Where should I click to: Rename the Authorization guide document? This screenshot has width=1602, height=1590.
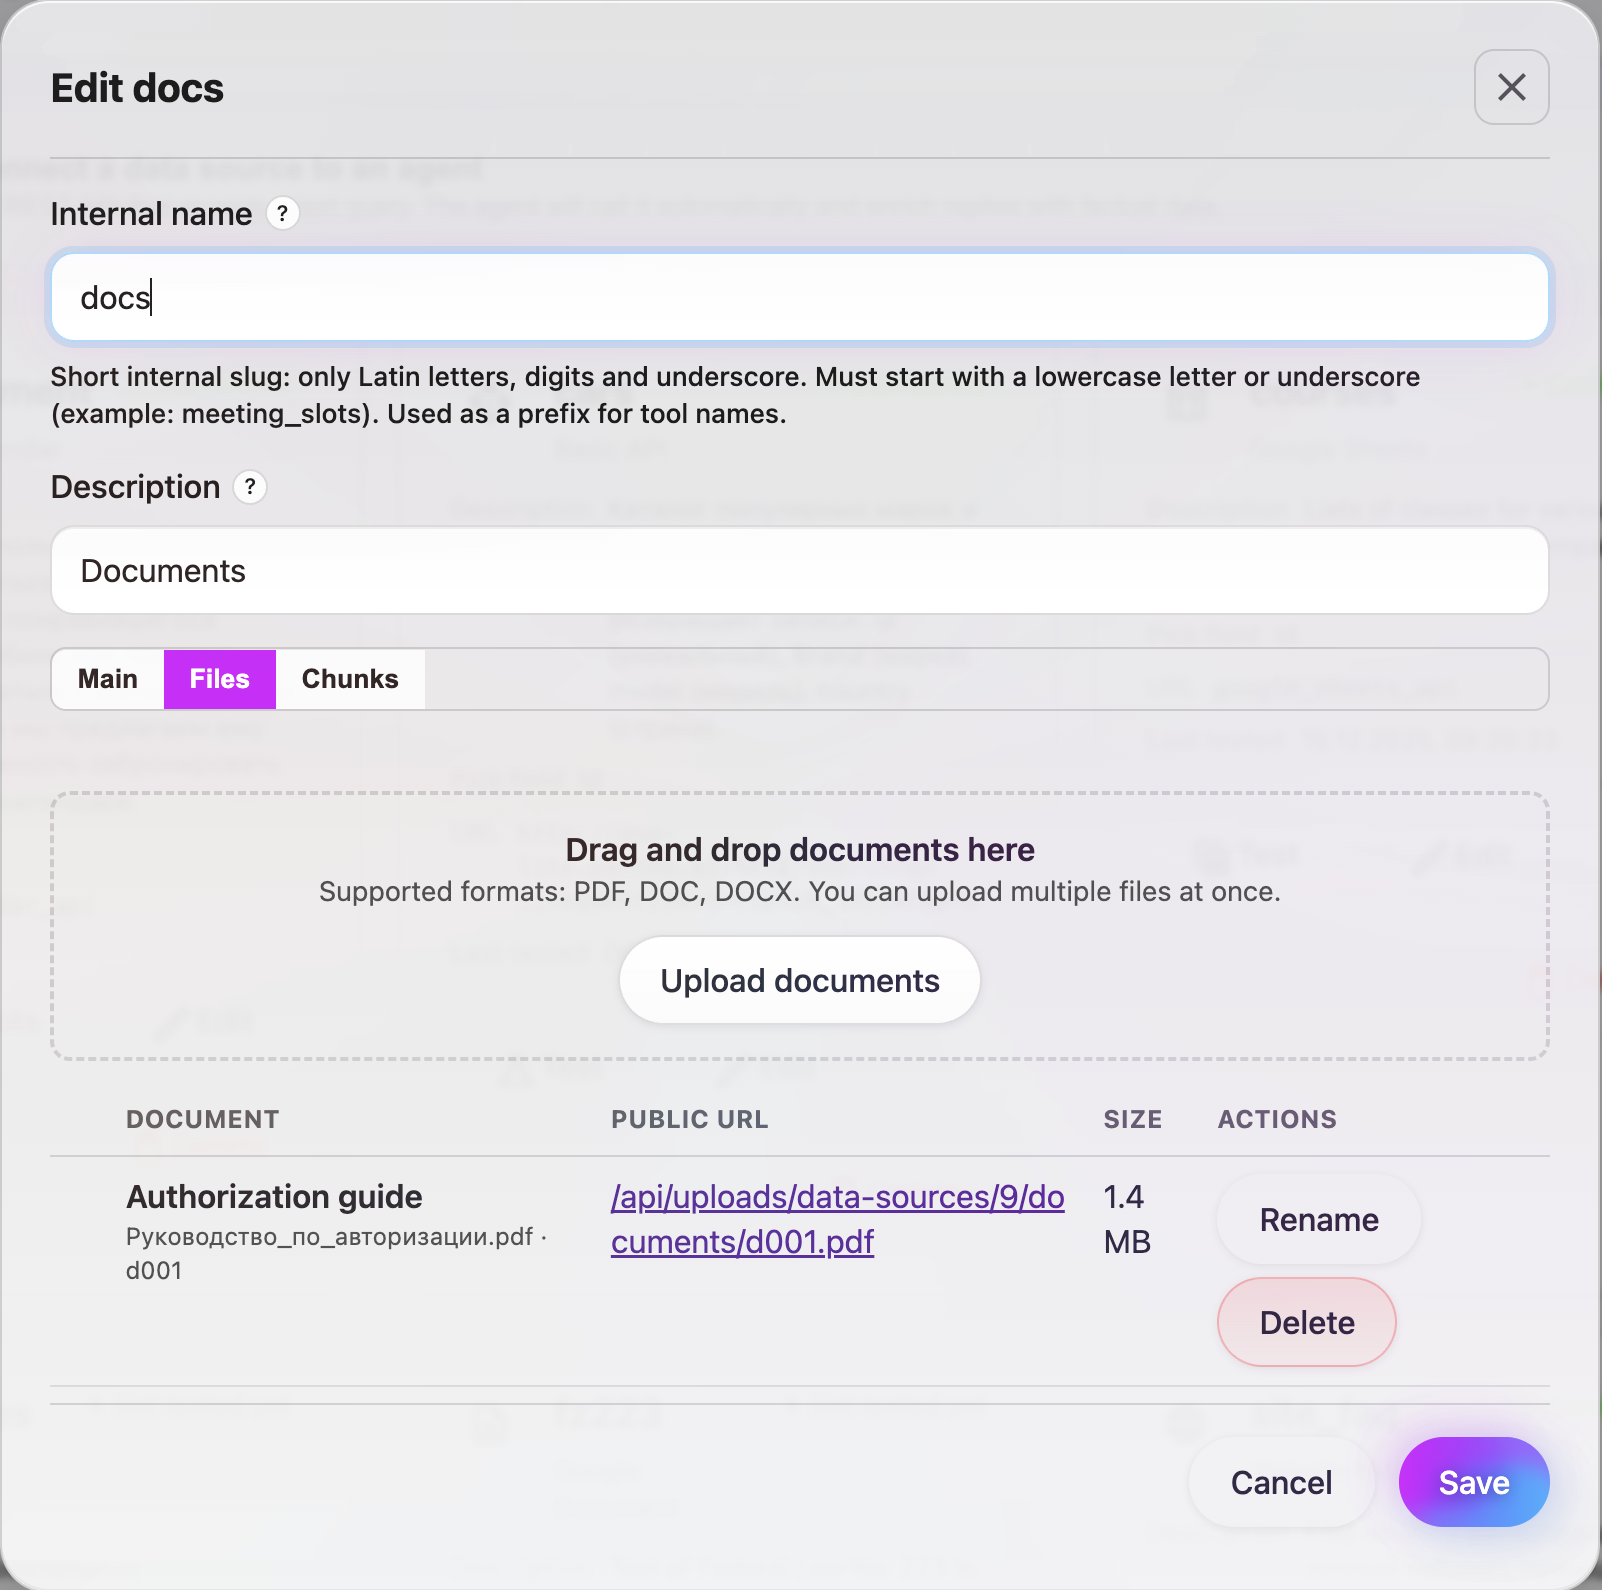coord(1318,1220)
